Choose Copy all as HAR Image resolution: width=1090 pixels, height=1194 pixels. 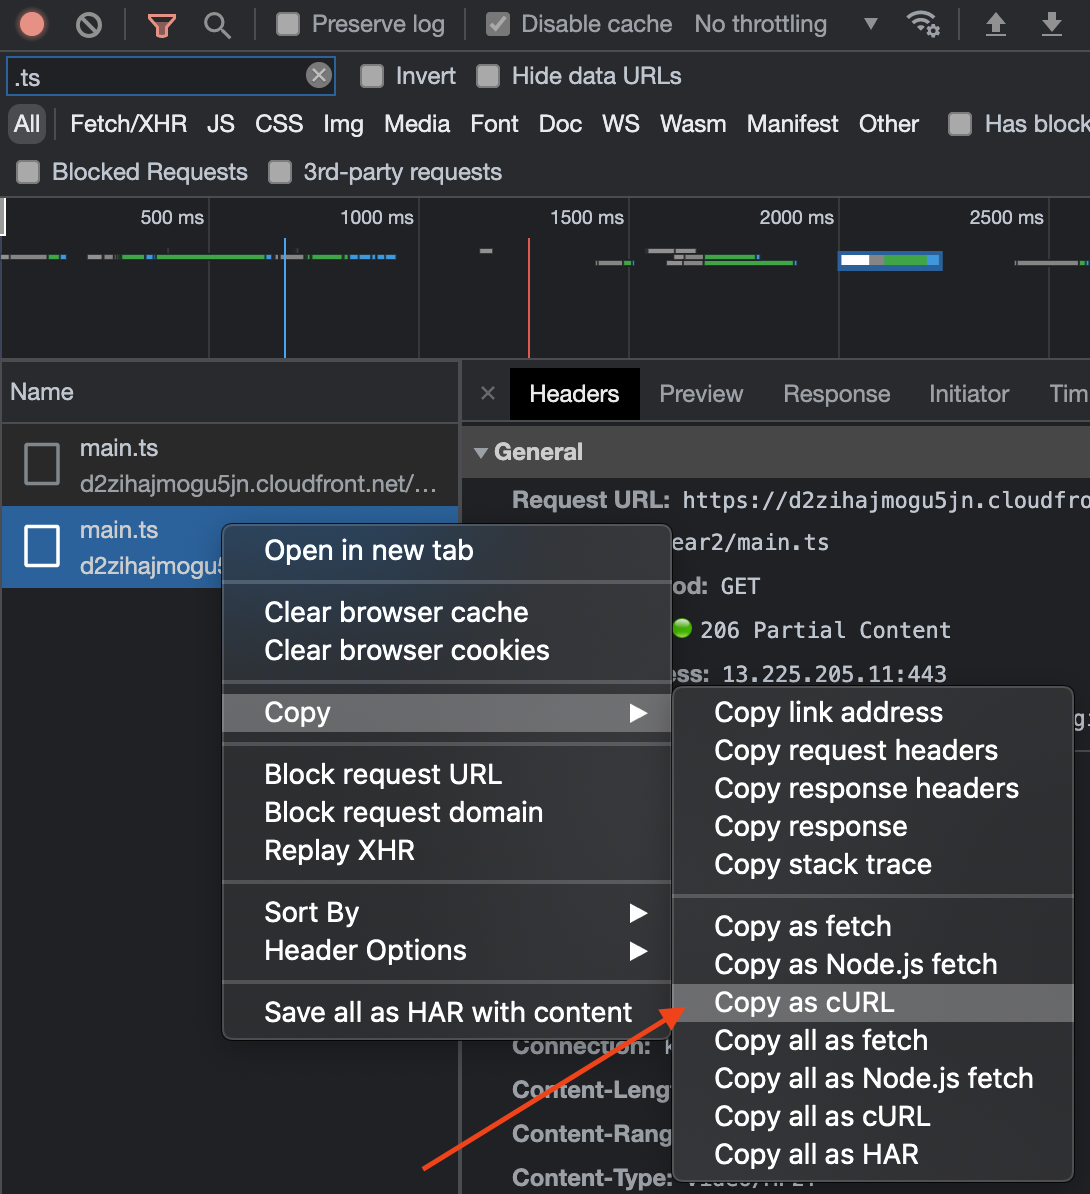pos(873,1155)
